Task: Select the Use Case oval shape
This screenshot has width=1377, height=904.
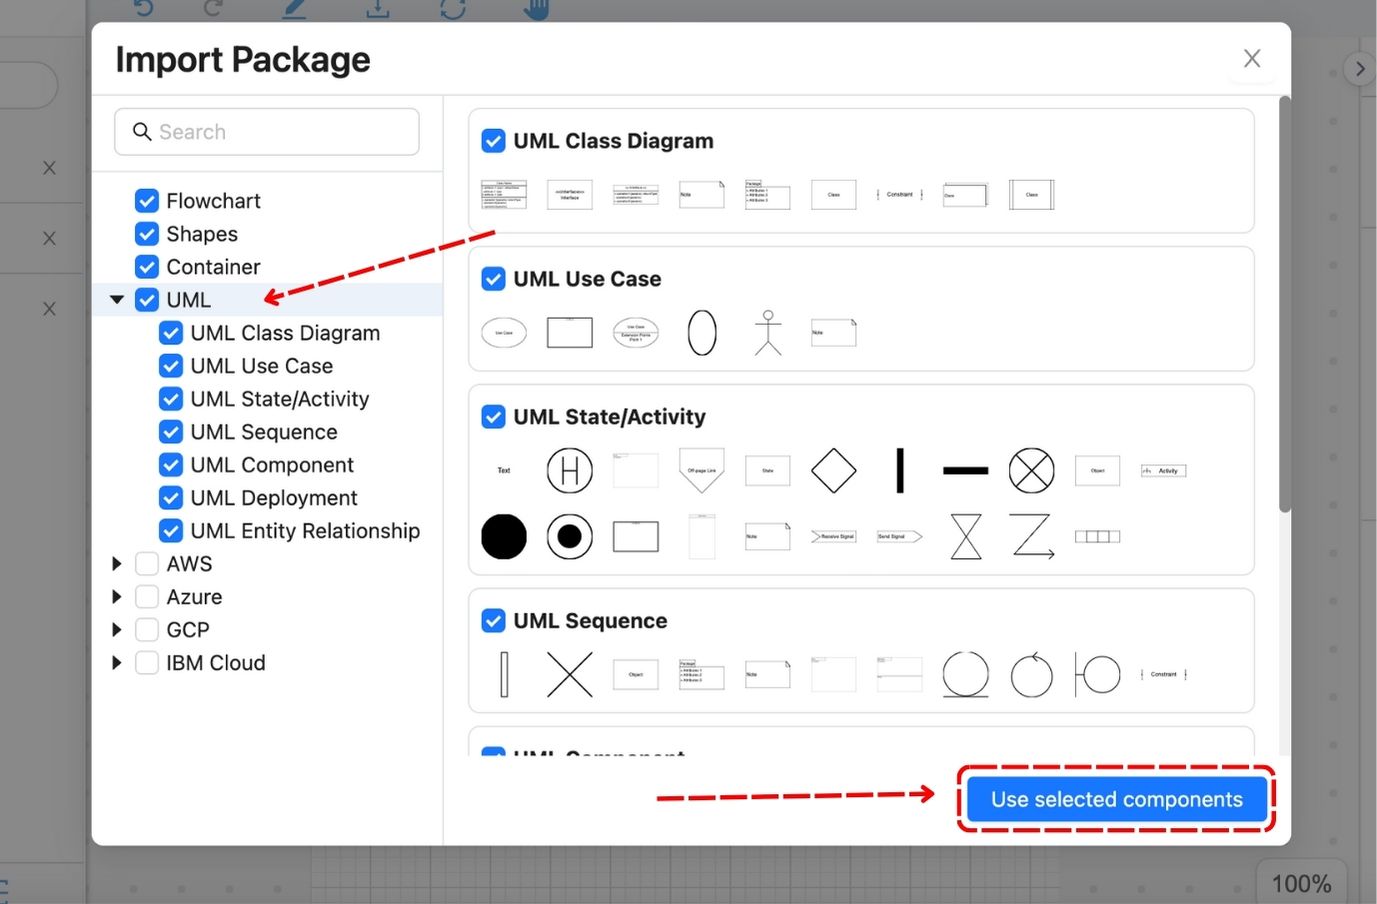Action: [503, 332]
